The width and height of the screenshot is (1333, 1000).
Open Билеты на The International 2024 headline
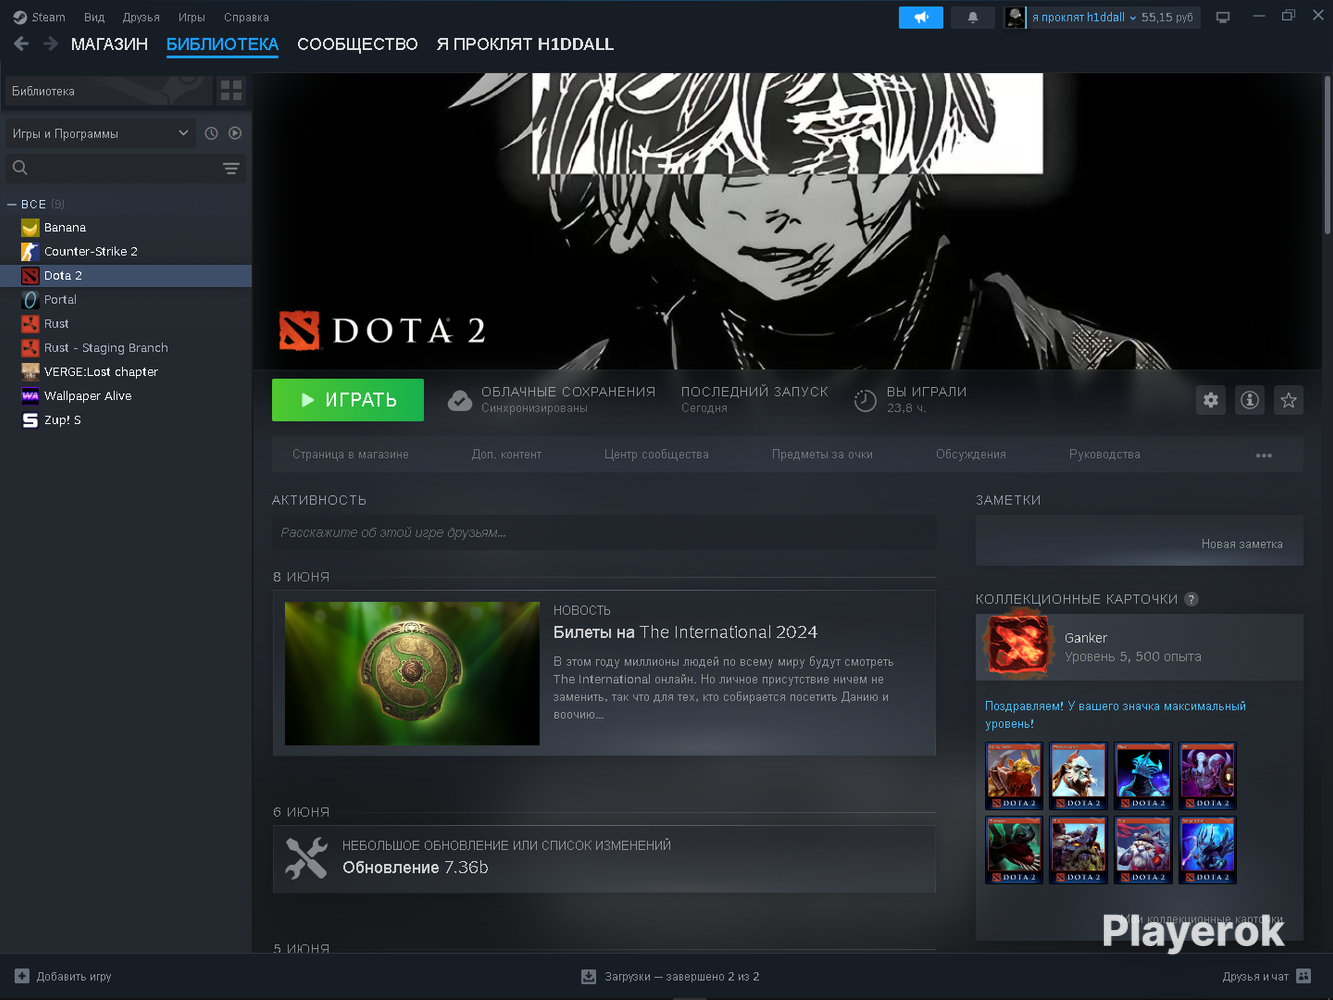click(x=685, y=632)
